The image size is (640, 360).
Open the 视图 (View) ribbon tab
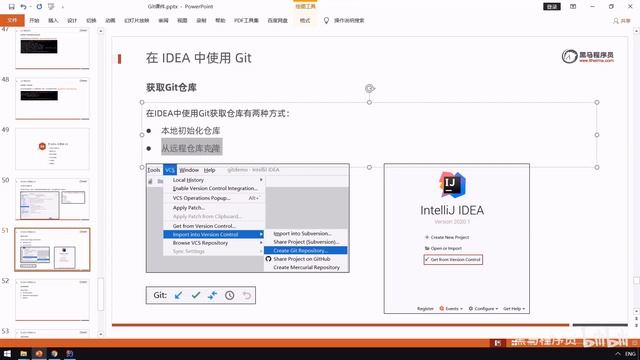point(182,20)
